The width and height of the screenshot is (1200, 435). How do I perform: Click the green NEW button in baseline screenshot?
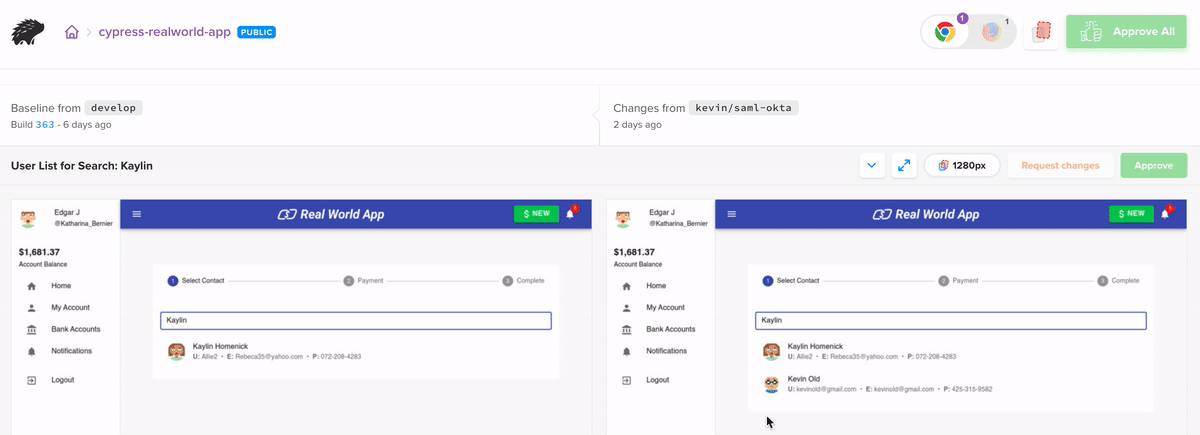tap(535, 214)
